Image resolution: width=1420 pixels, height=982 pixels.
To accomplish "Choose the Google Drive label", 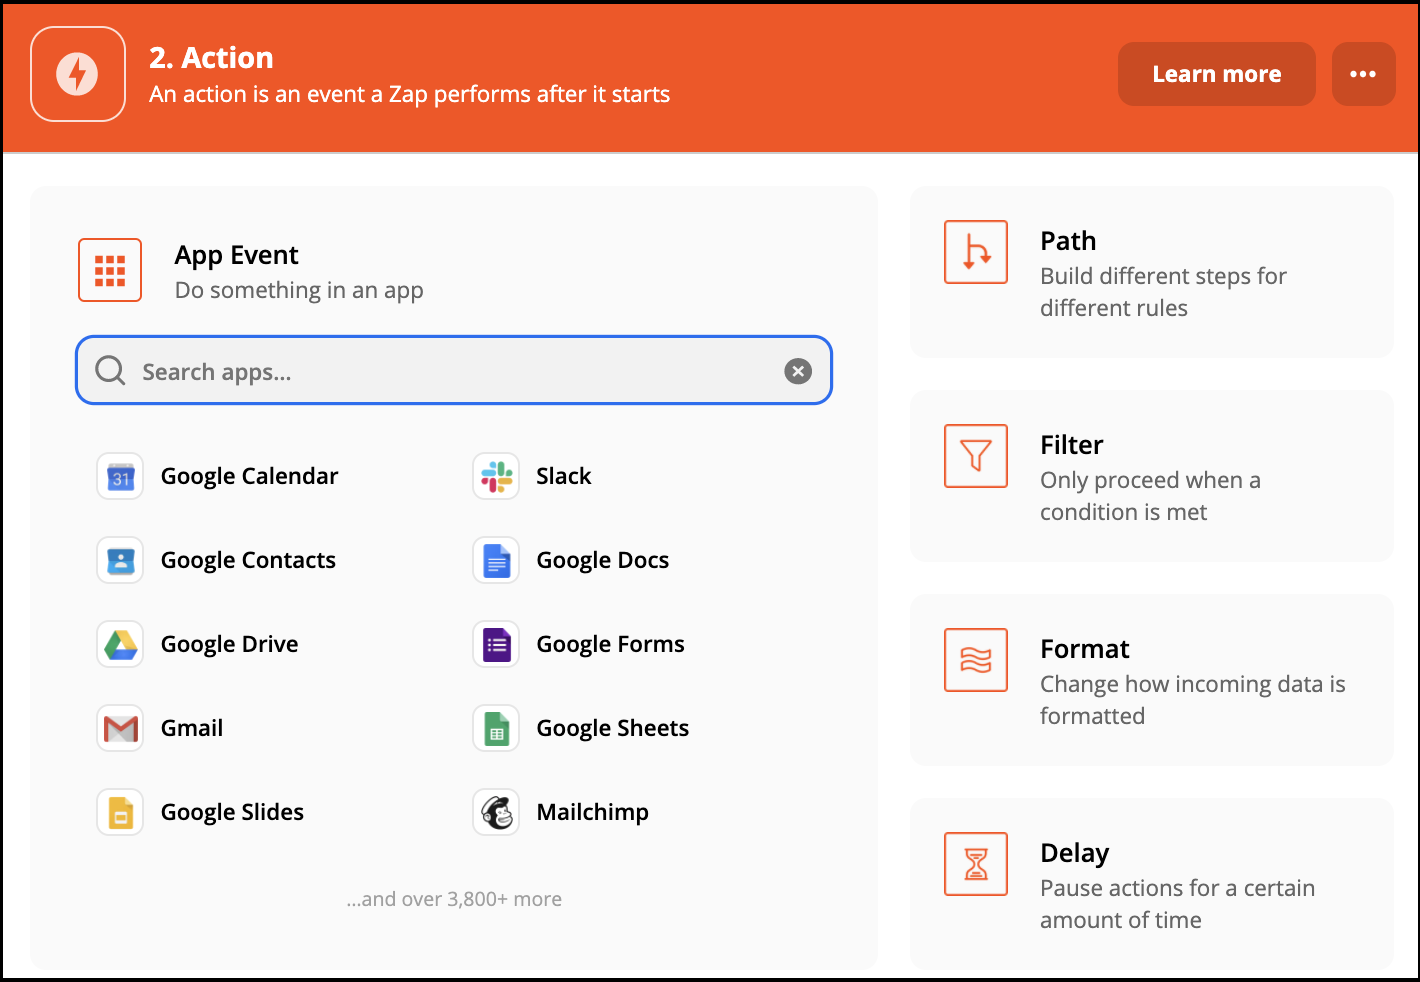I will (x=230, y=644).
